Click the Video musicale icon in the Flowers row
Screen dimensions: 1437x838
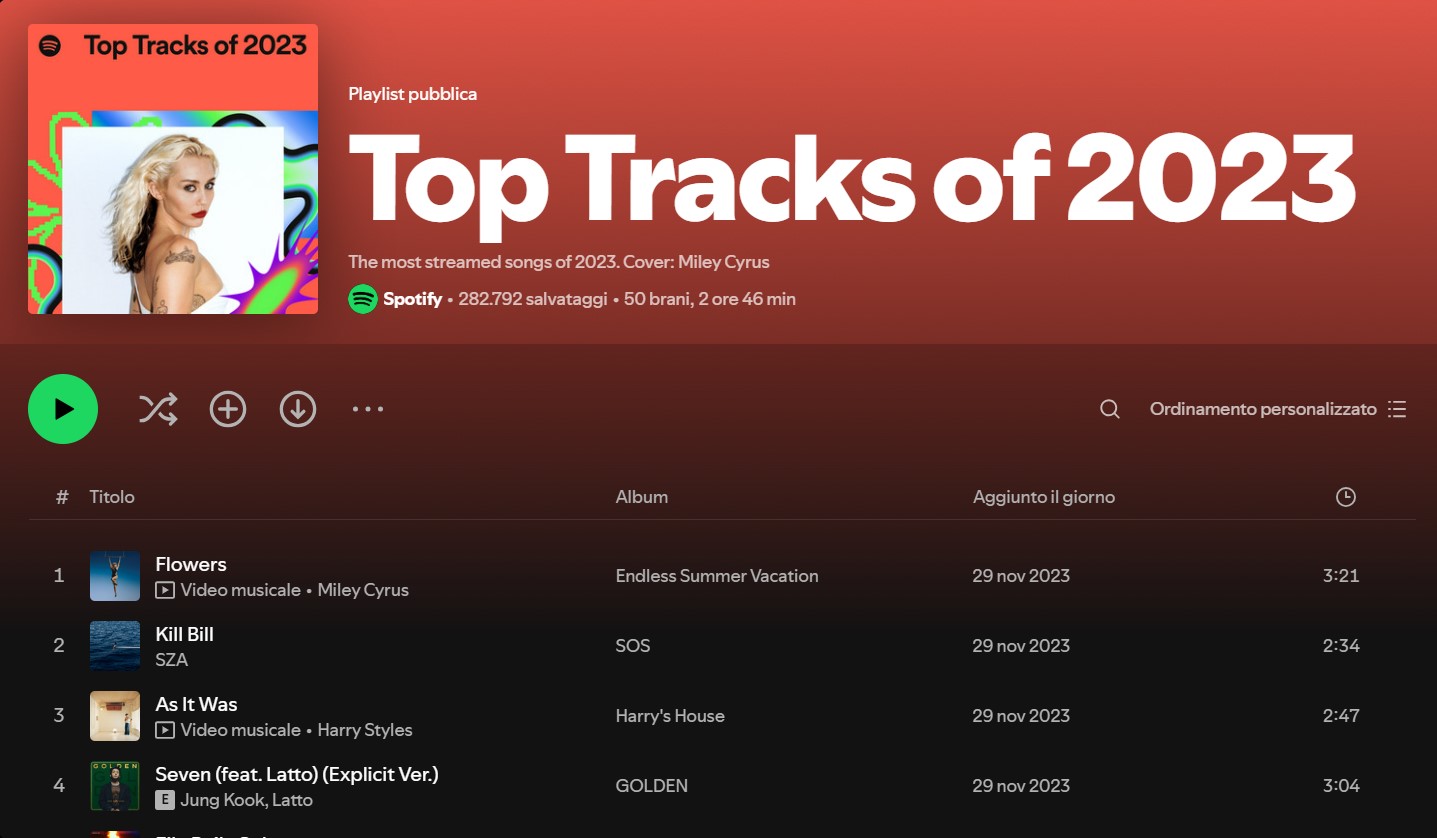click(165, 590)
